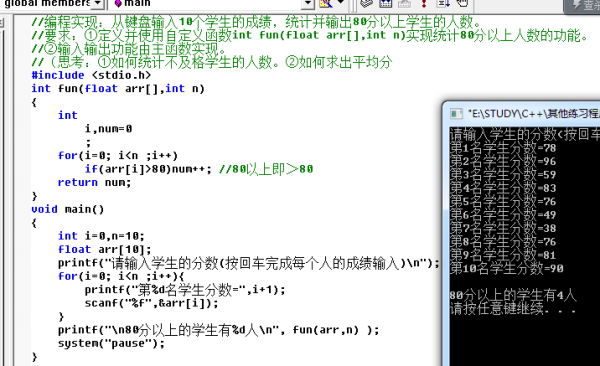
Task: Toggle breakpoint with the hand icon
Action: 463,3
